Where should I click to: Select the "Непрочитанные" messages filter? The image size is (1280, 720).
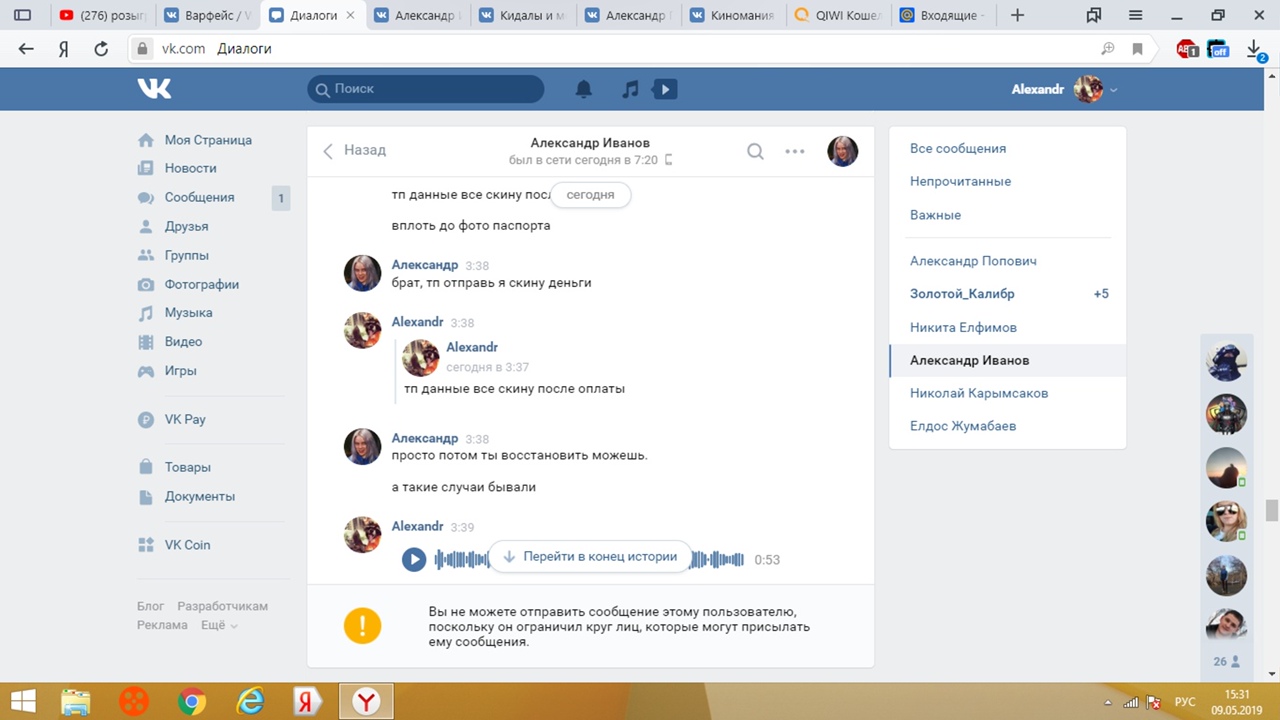[x=960, y=181]
